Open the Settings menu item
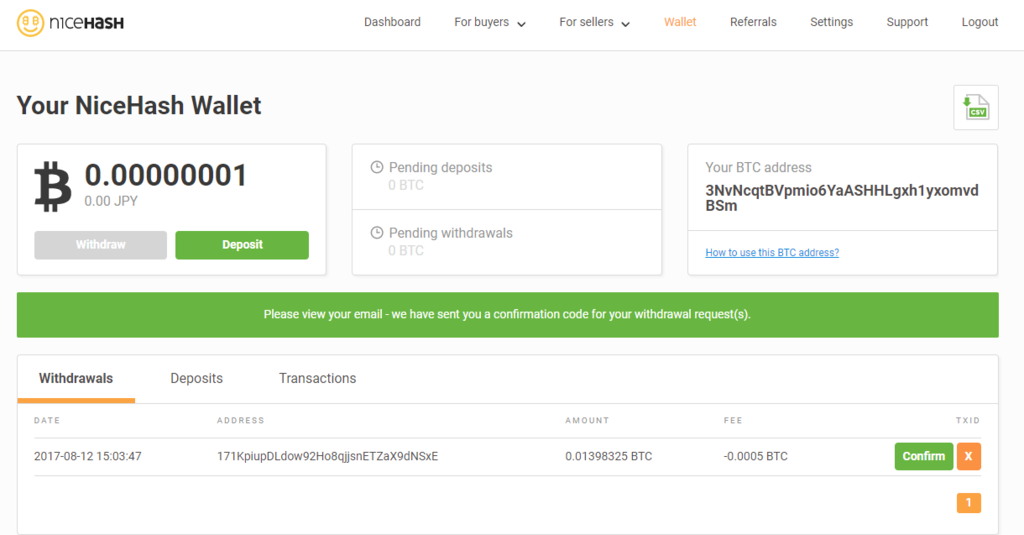The height and width of the screenshot is (535, 1024). tap(831, 22)
